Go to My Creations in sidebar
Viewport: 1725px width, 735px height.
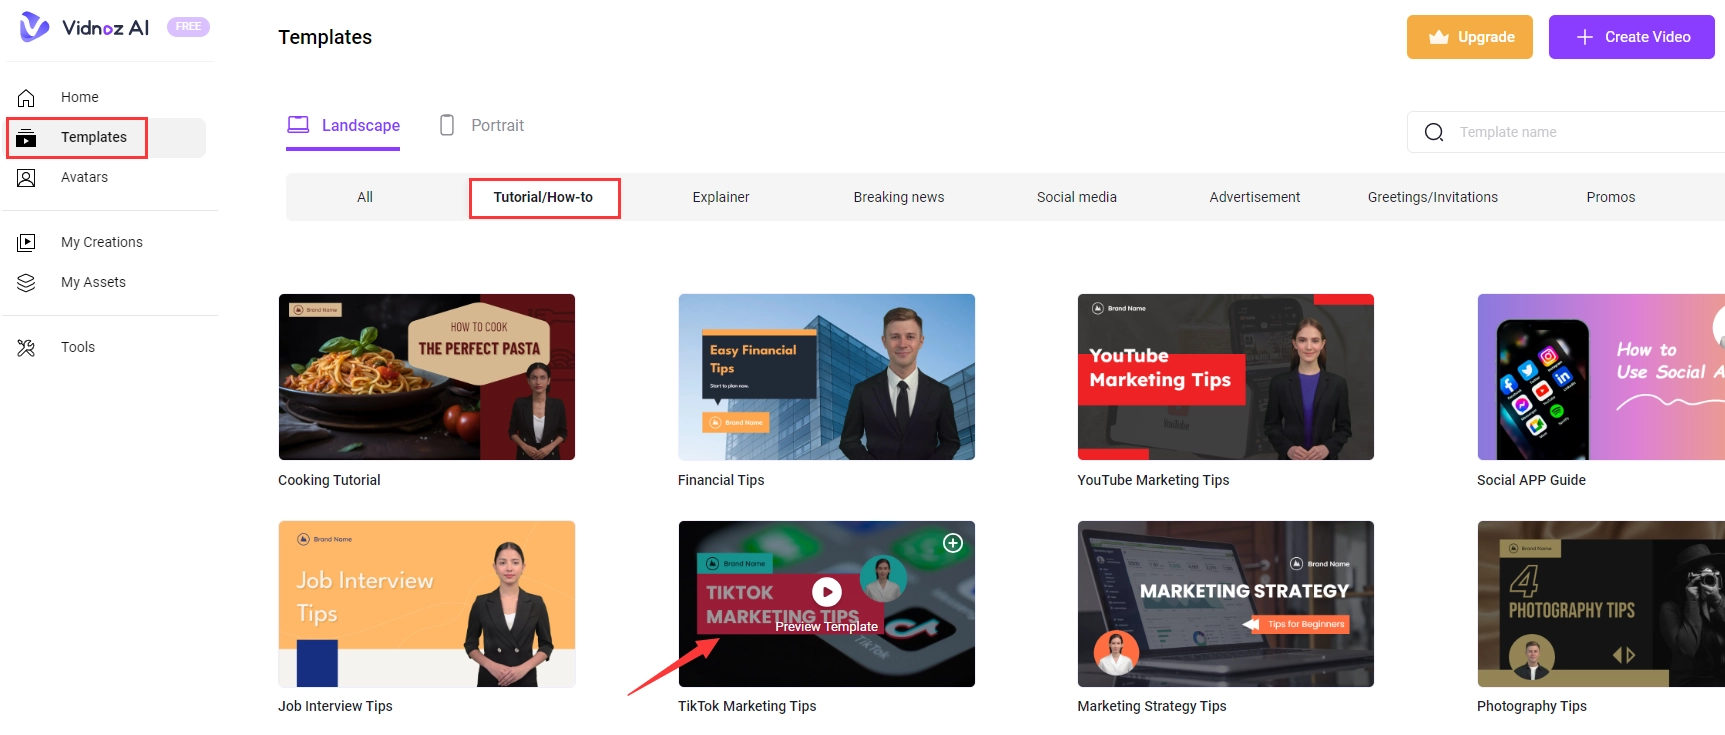[101, 242]
